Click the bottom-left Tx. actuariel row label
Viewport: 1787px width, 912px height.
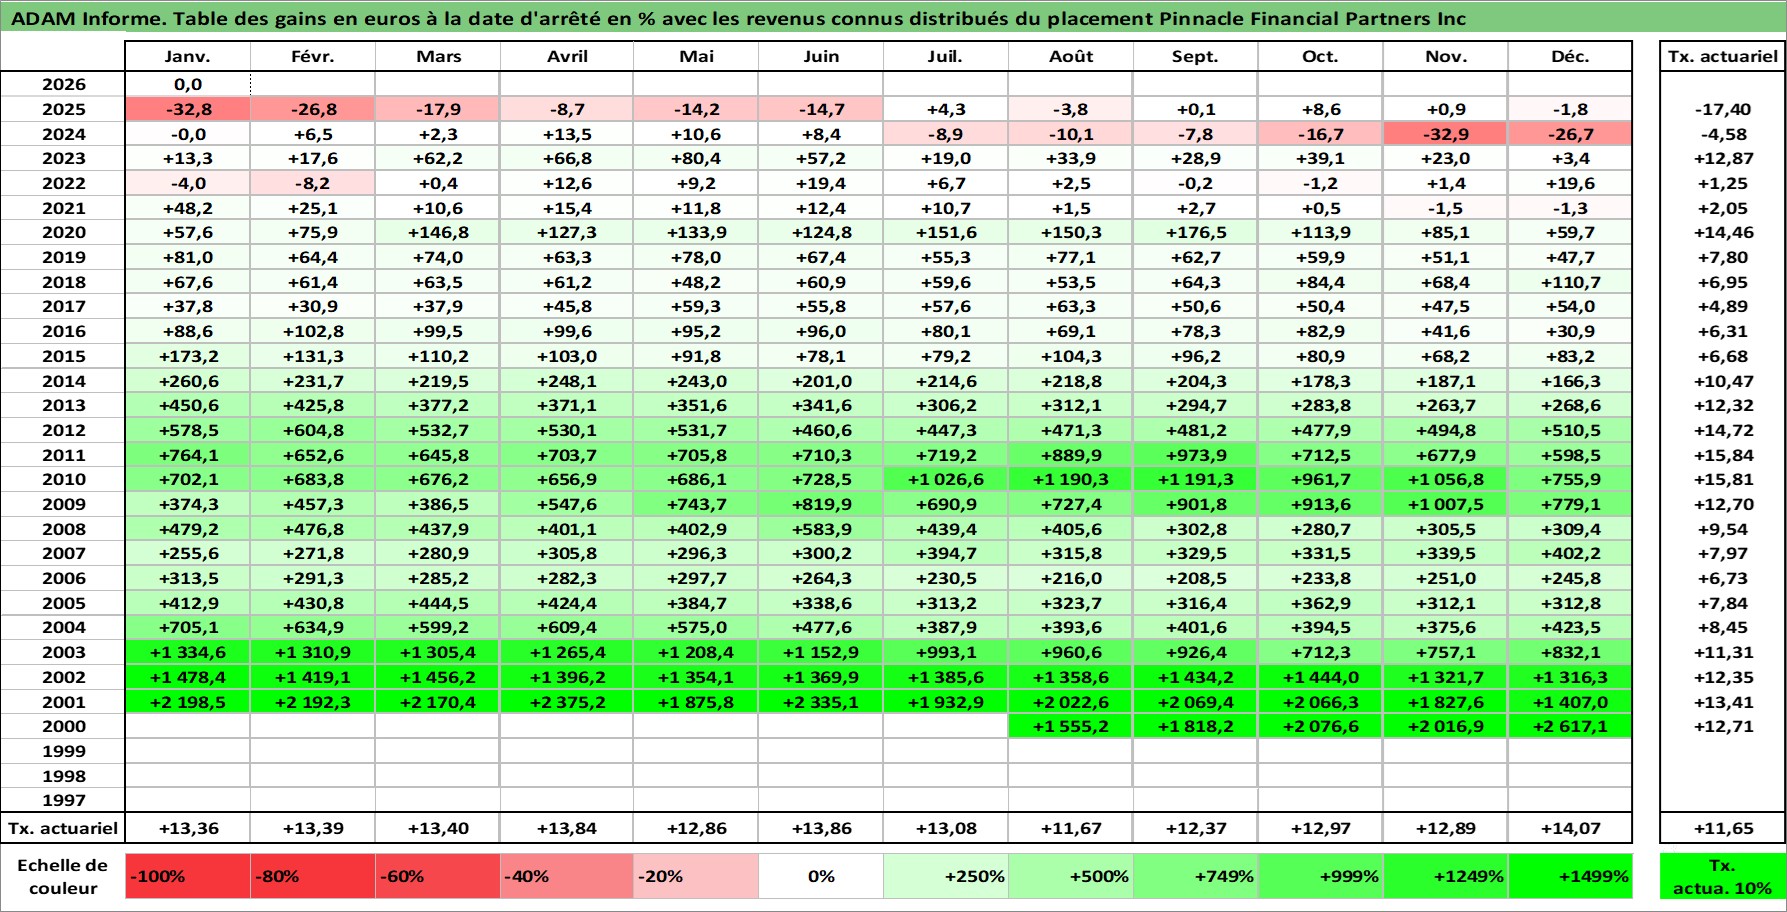pos(63,828)
